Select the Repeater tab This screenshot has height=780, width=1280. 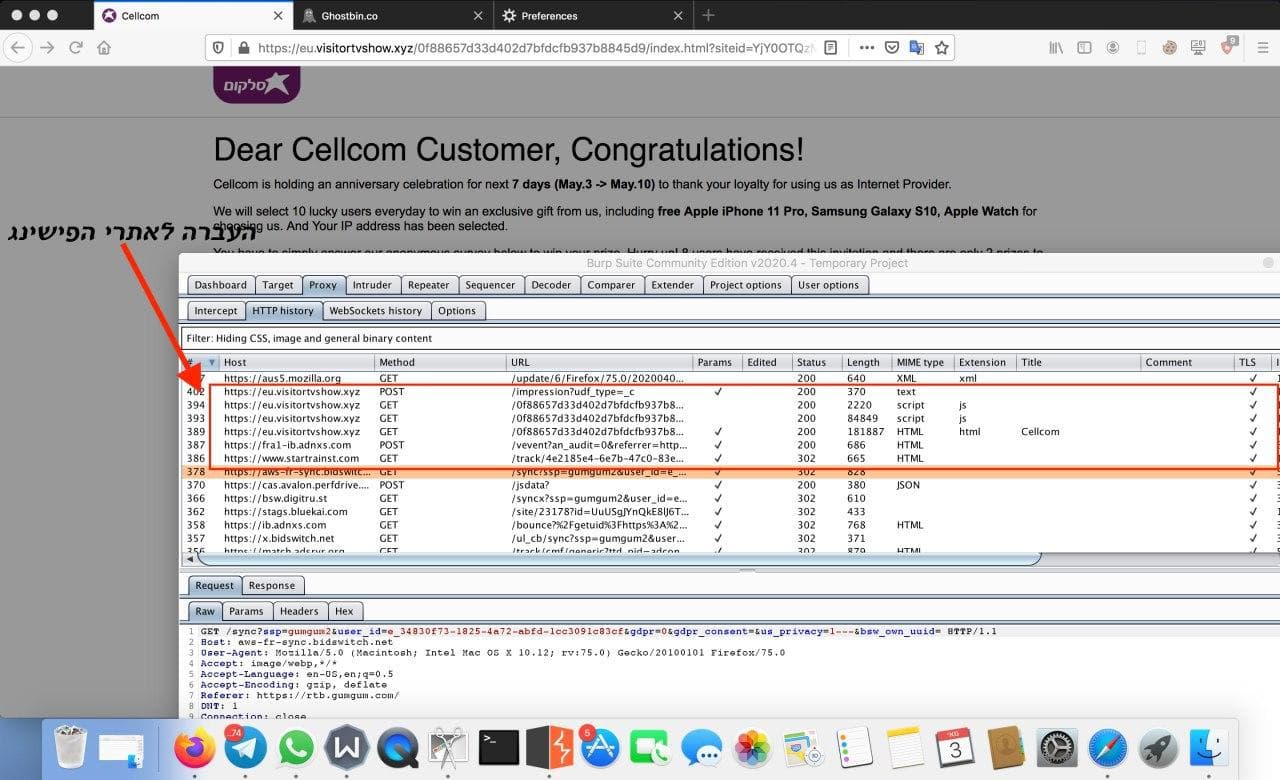point(429,285)
